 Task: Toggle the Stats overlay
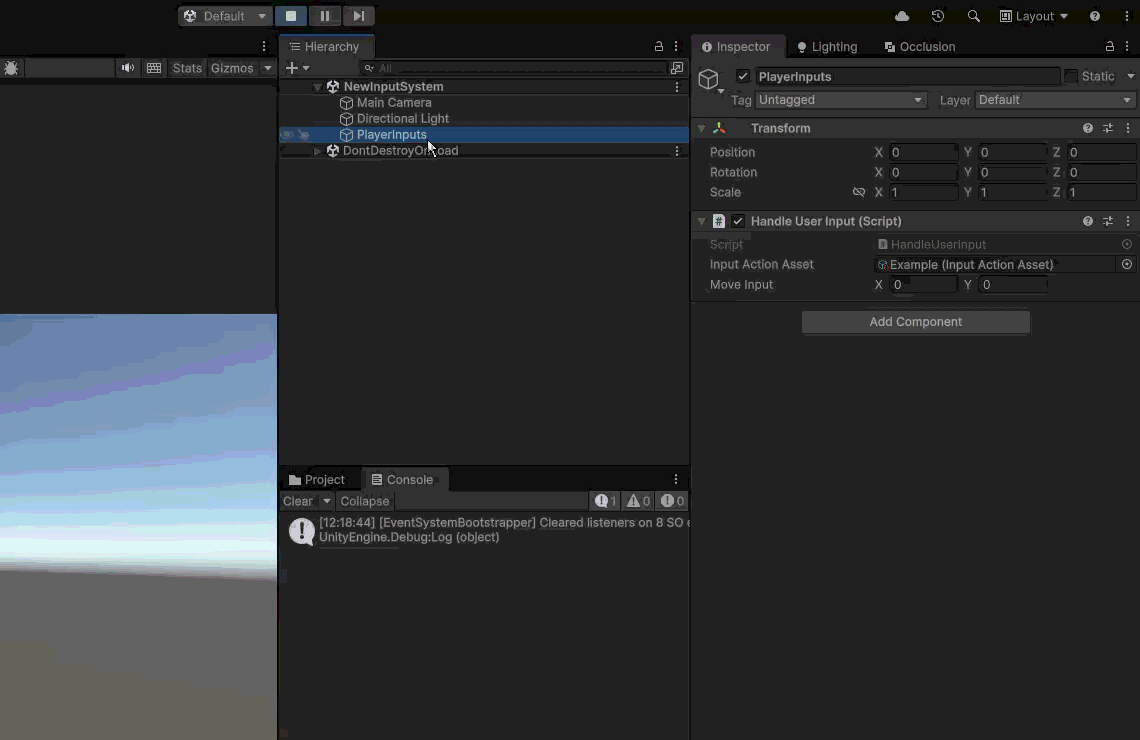(187, 68)
